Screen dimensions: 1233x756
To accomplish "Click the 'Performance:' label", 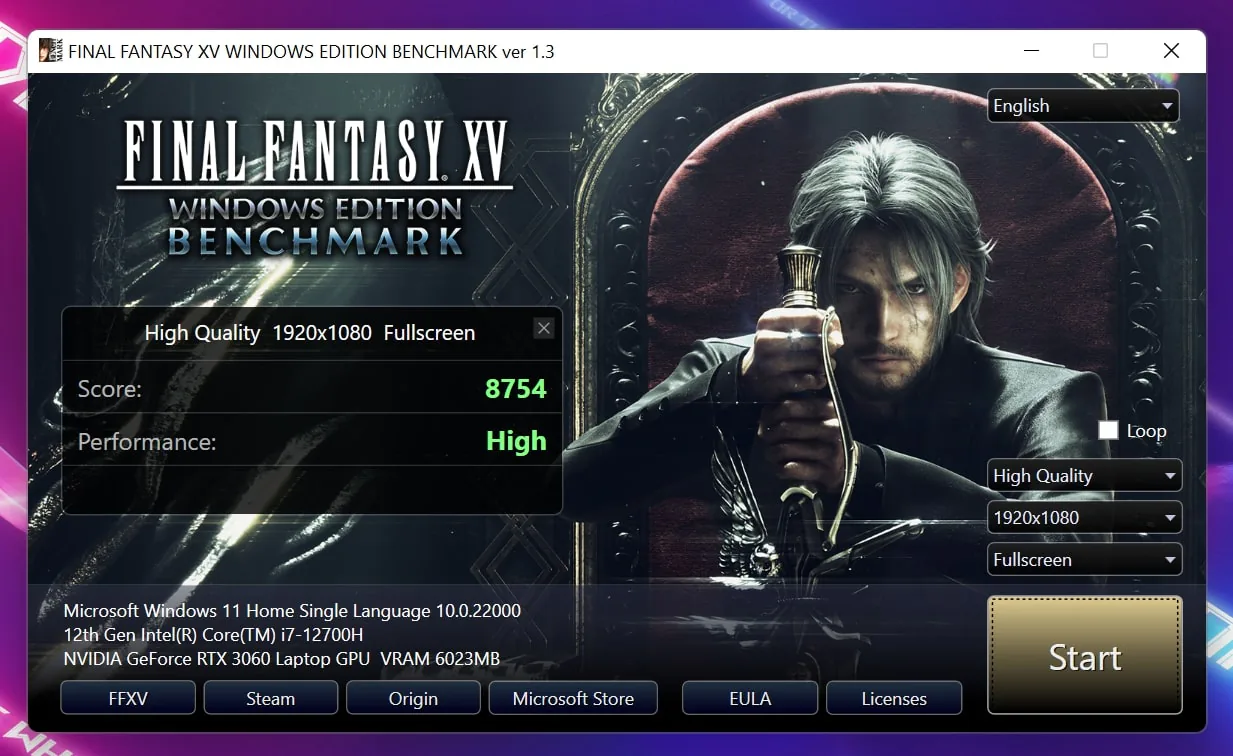I will coord(147,441).
